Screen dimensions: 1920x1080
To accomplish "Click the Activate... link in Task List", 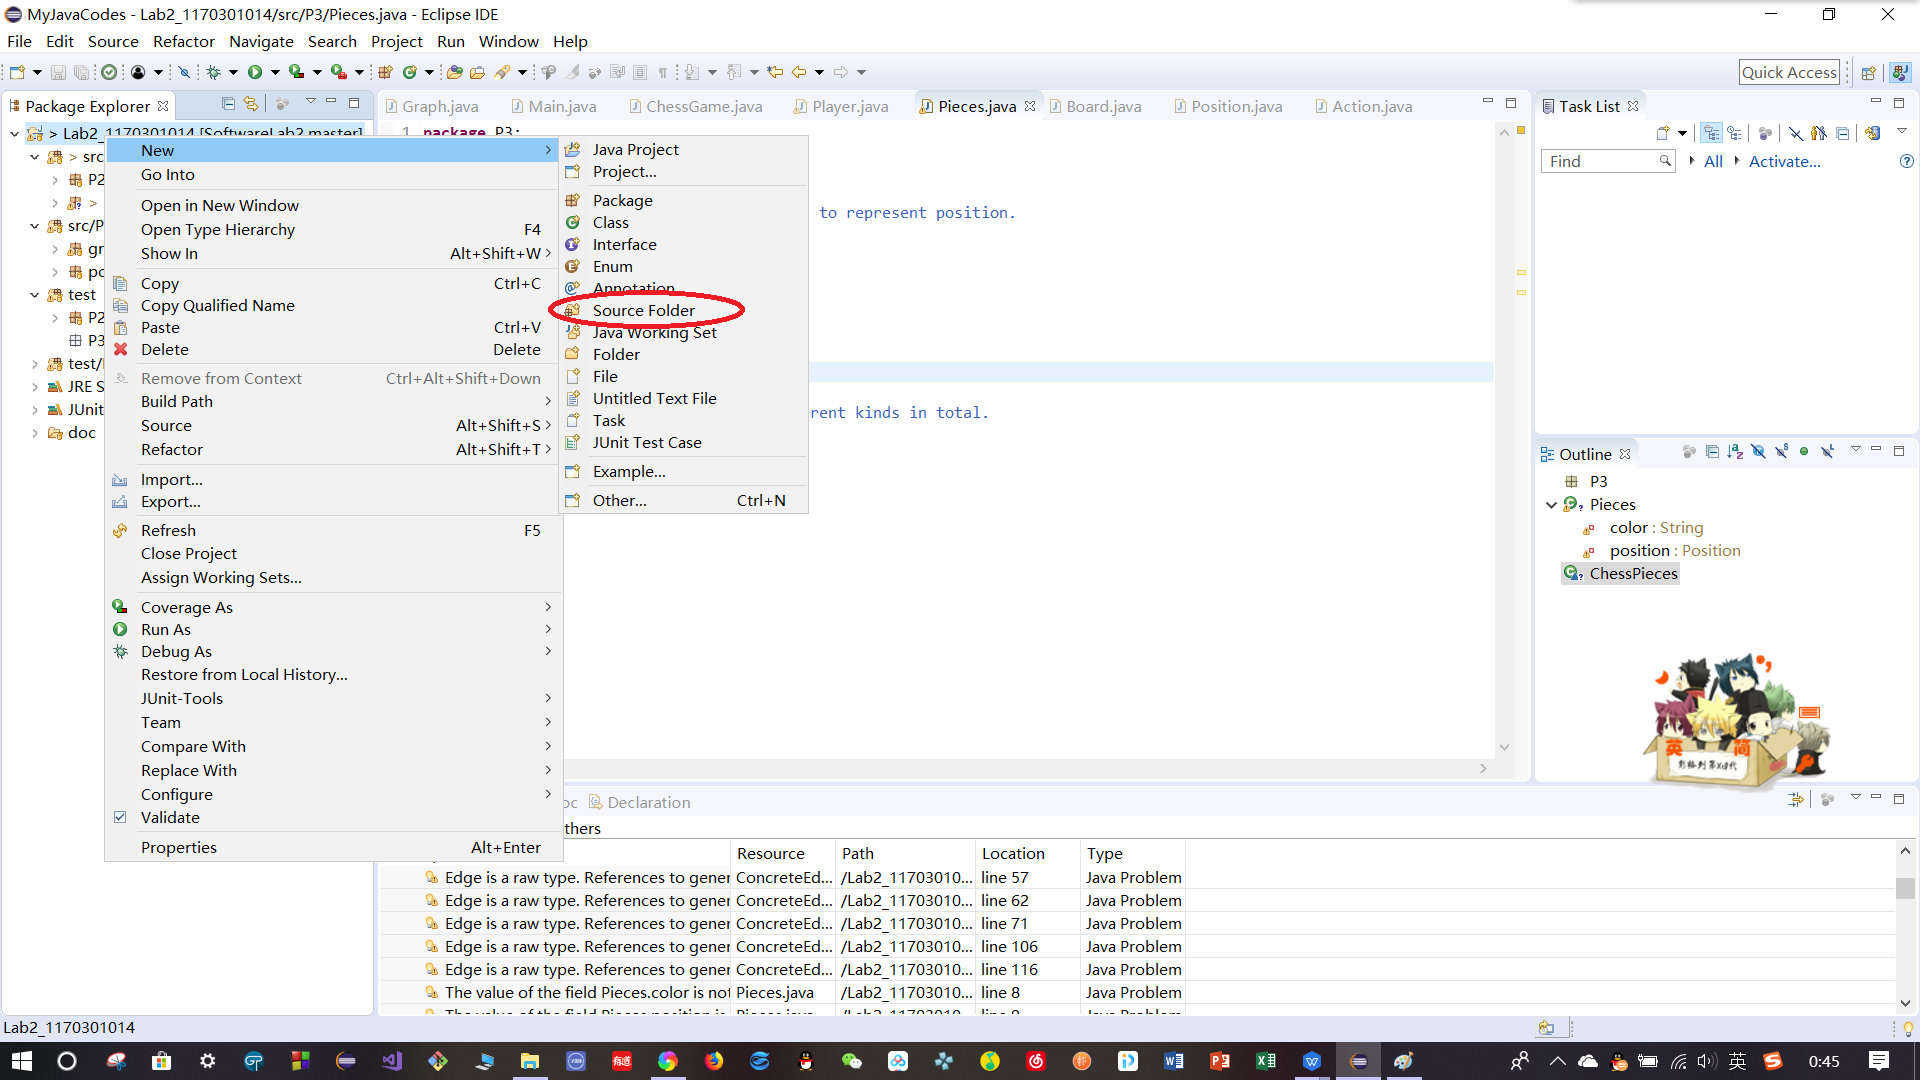I will [x=1784, y=161].
